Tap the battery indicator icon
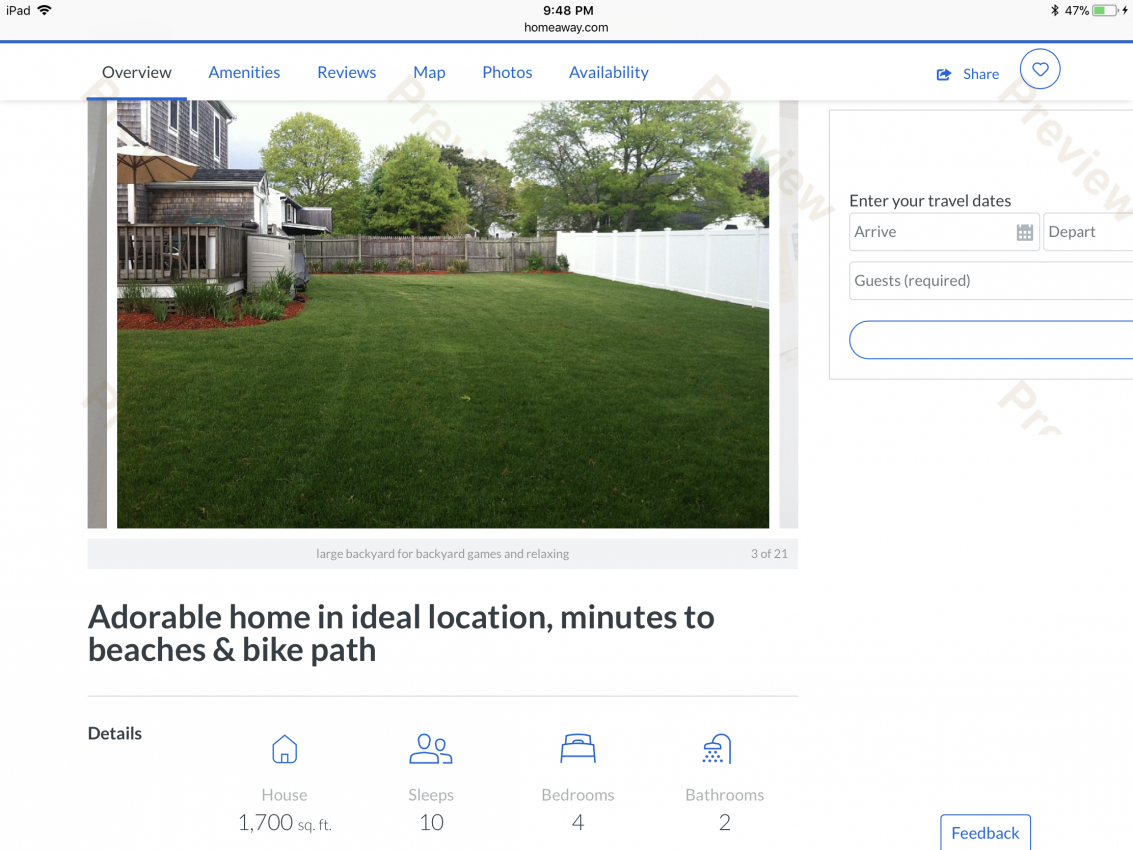Viewport: 1133px width, 850px height. (x=1105, y=10)
